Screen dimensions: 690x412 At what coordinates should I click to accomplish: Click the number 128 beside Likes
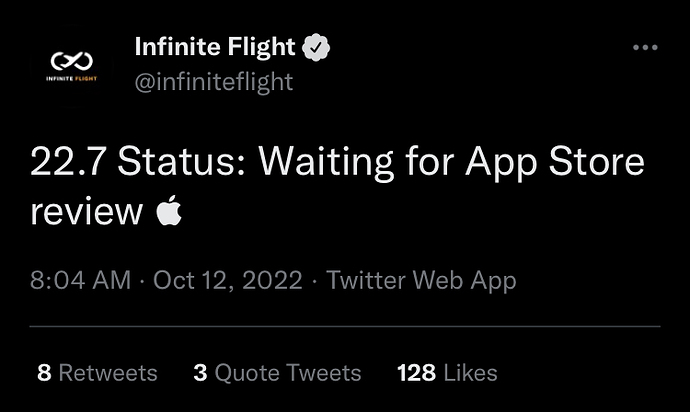(416, 373)
